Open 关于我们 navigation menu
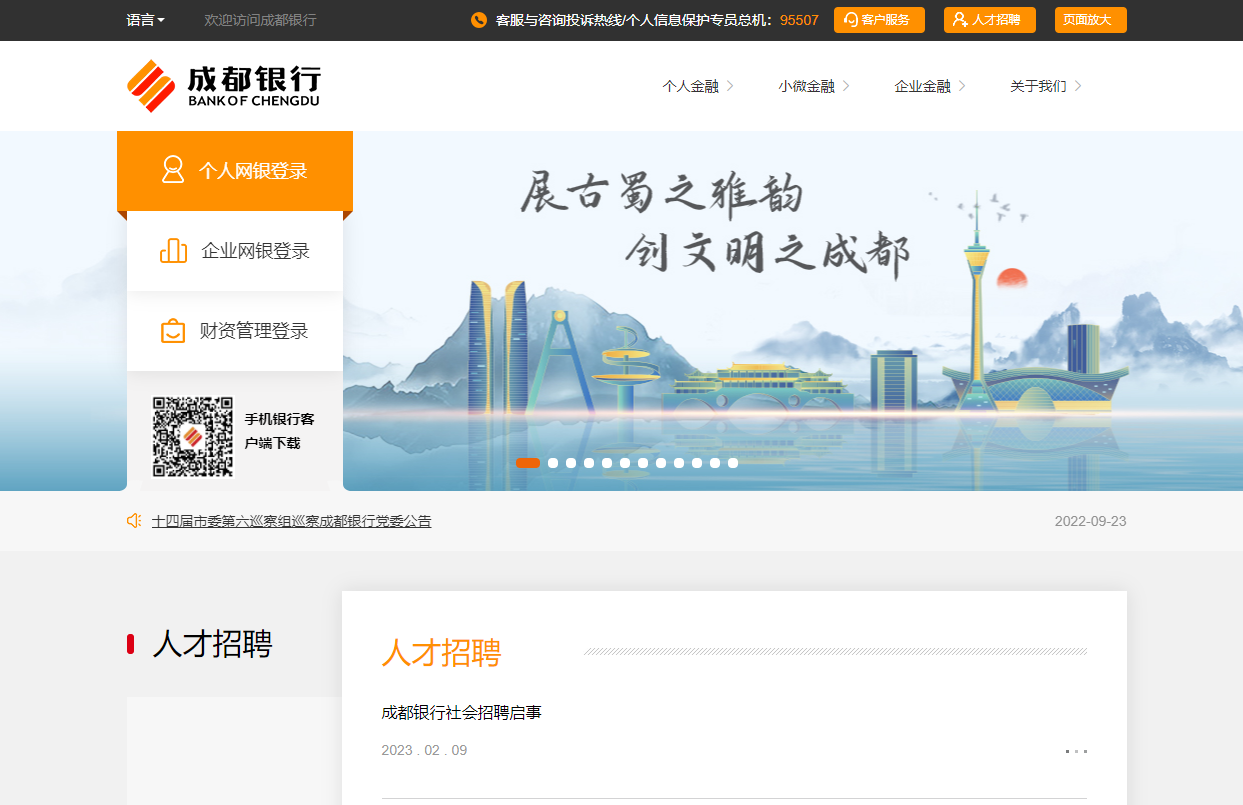Viewport: 1243px width, 805px height. [1038, 86]
